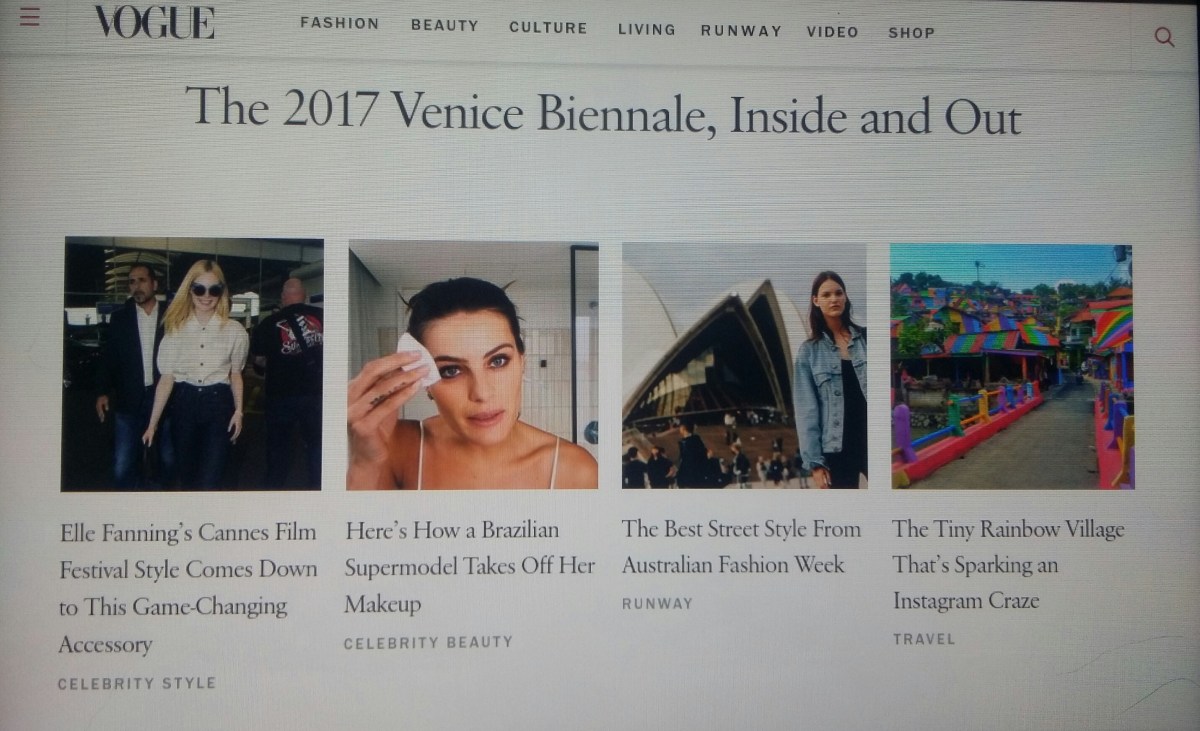Open the Elle Fanning Cannes photo thumbnail
This screenshot has width=1200, height=731.
(192, 364)
